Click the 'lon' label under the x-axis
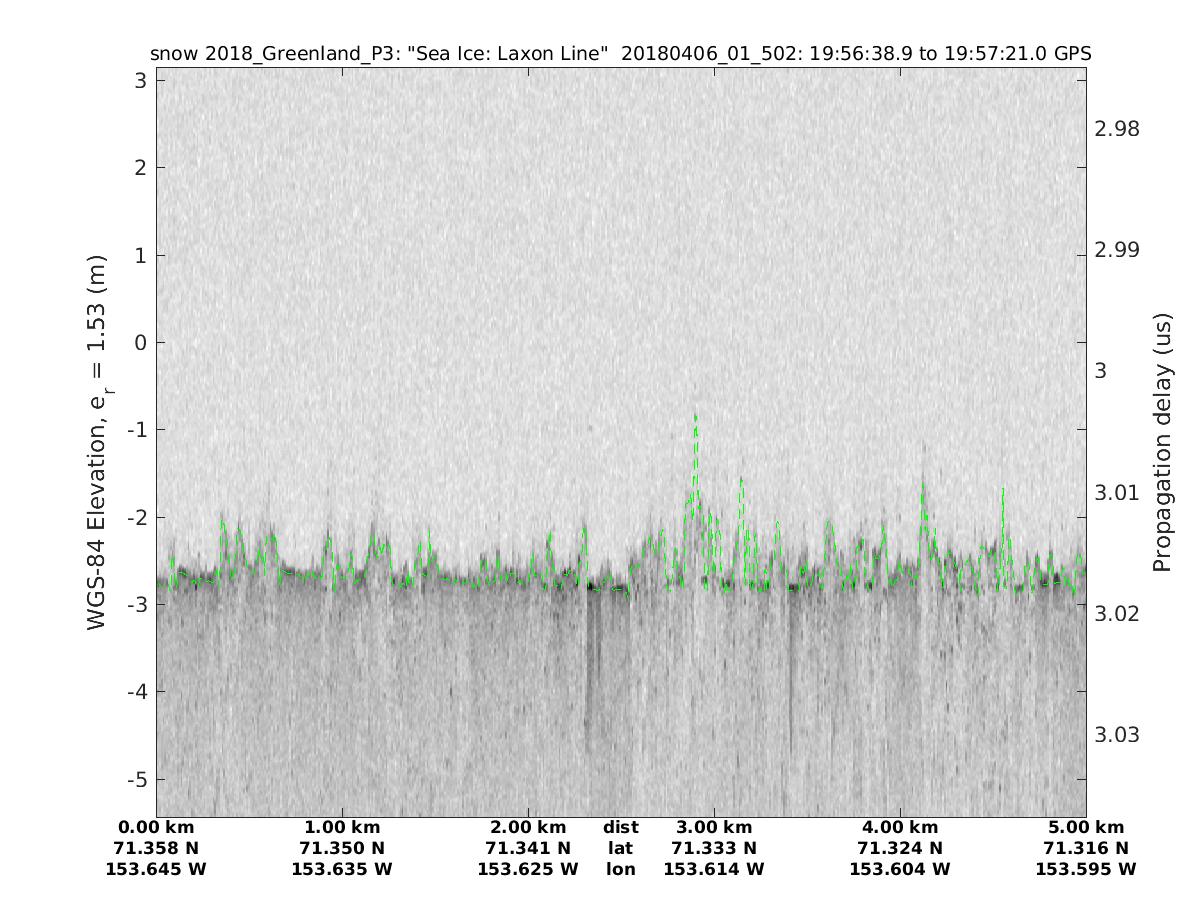1200x900 pixels. tap(620, 869)
